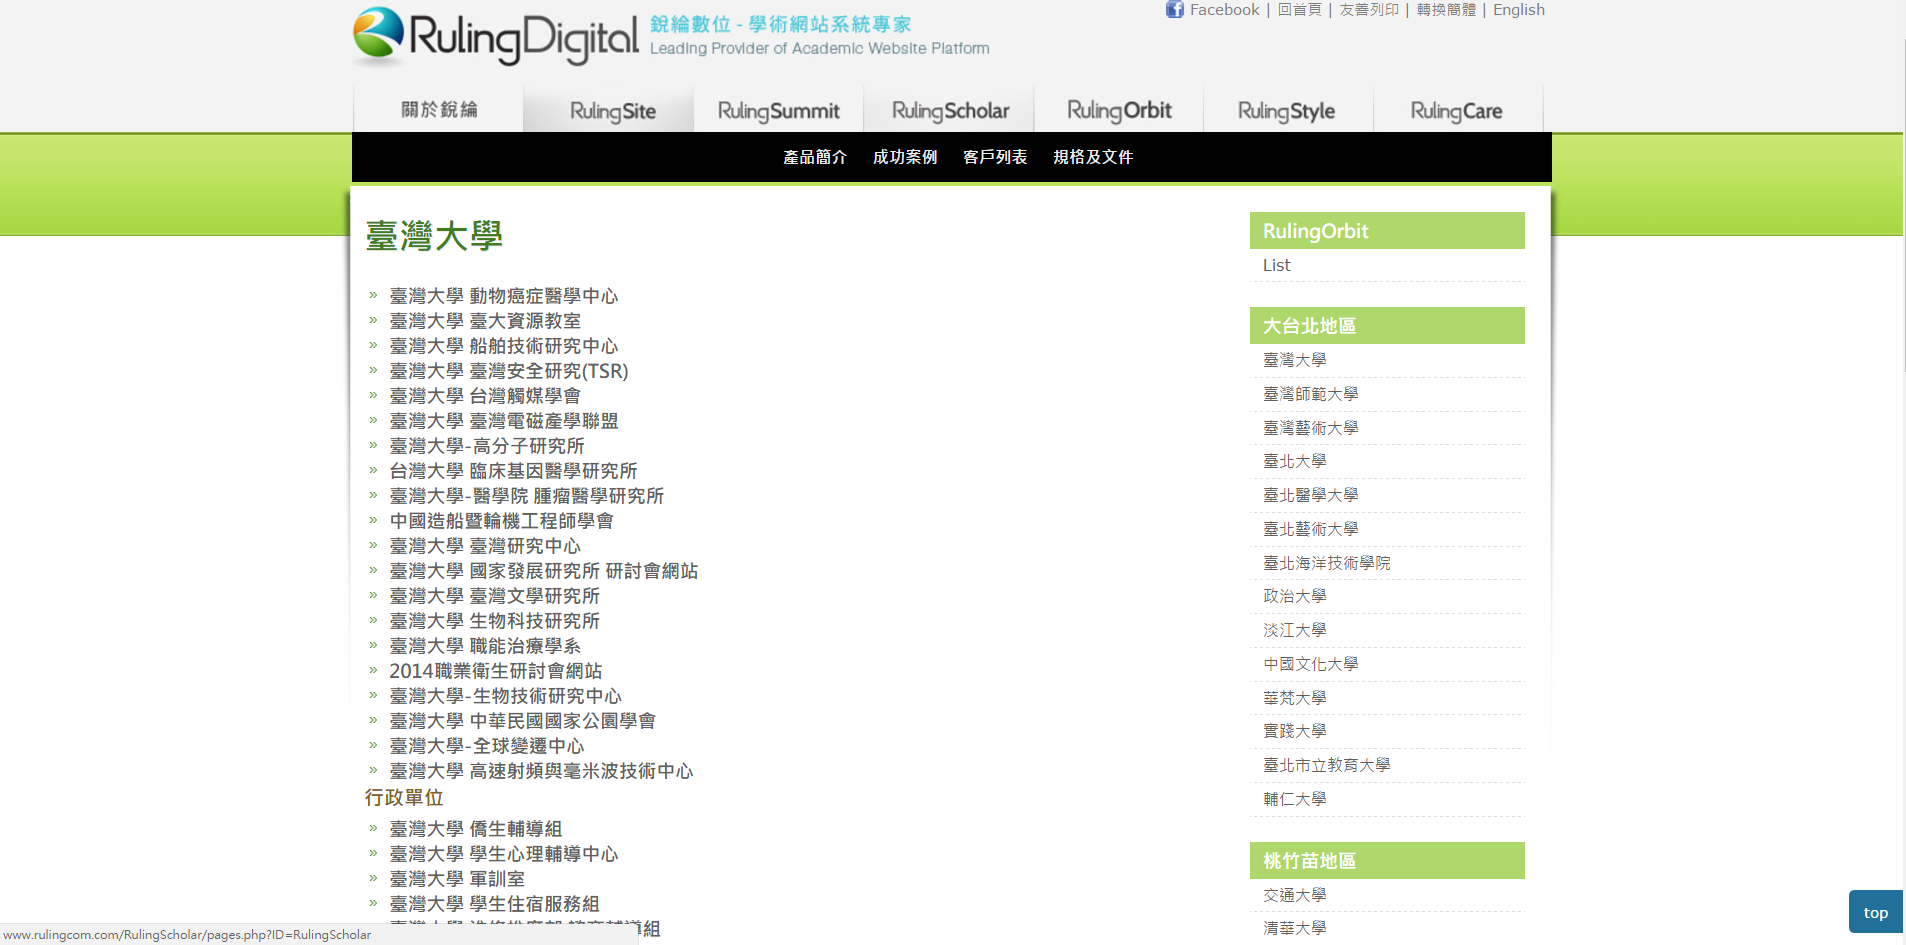Open 臺灣大學-高分子研究所 link

coord(487,446)
